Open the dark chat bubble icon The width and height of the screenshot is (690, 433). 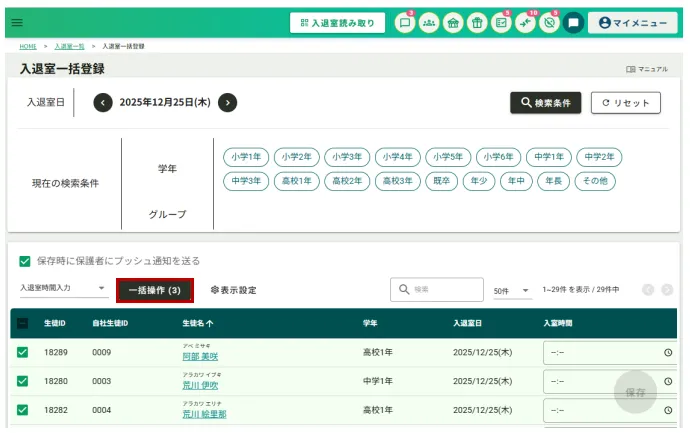573,22
